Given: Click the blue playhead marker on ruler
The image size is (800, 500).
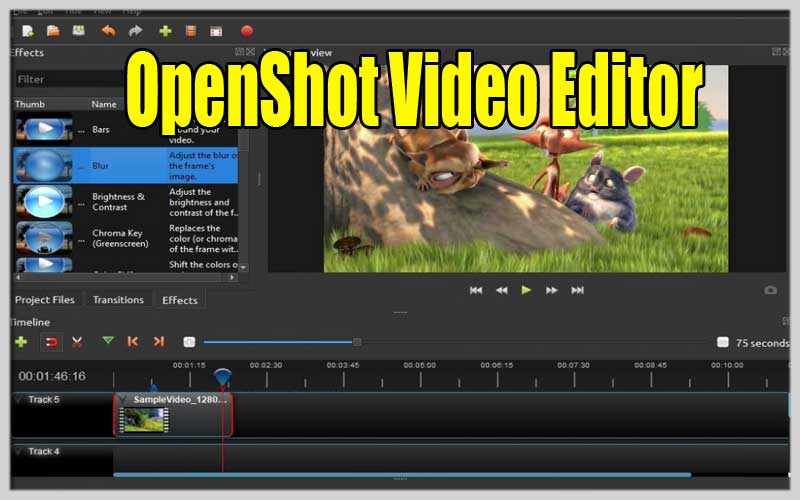Looking at the screenshot, I should tap(222, 378).
